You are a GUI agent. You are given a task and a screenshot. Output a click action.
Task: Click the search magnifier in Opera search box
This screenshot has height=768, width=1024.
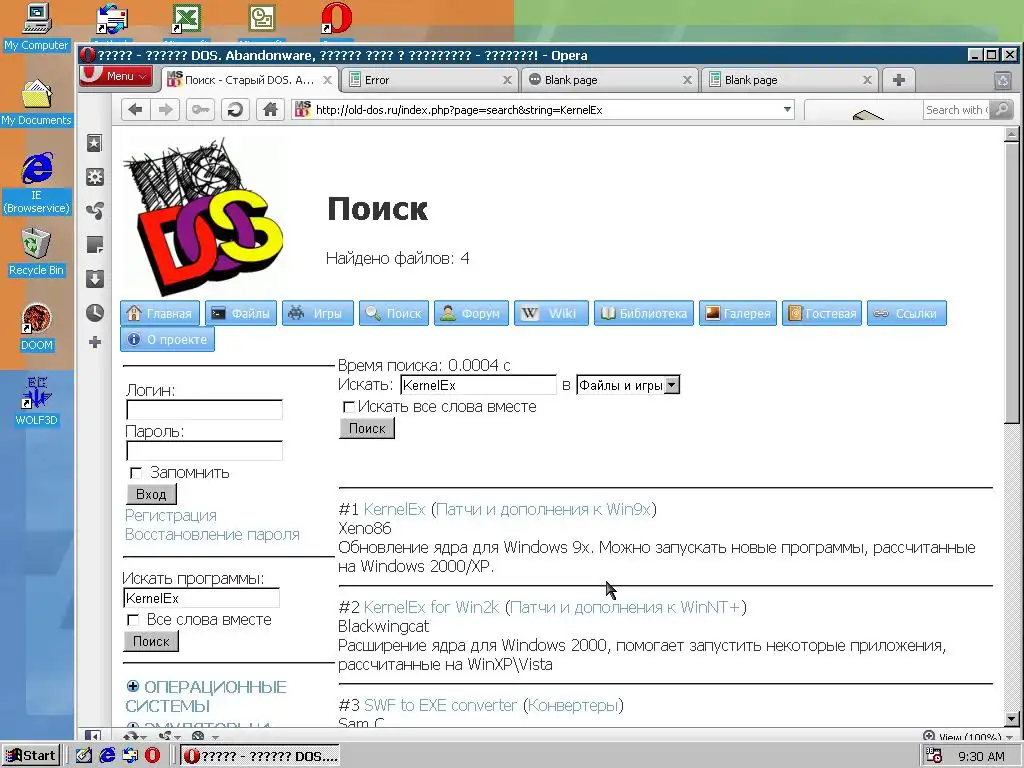(x=1000, y=110)
